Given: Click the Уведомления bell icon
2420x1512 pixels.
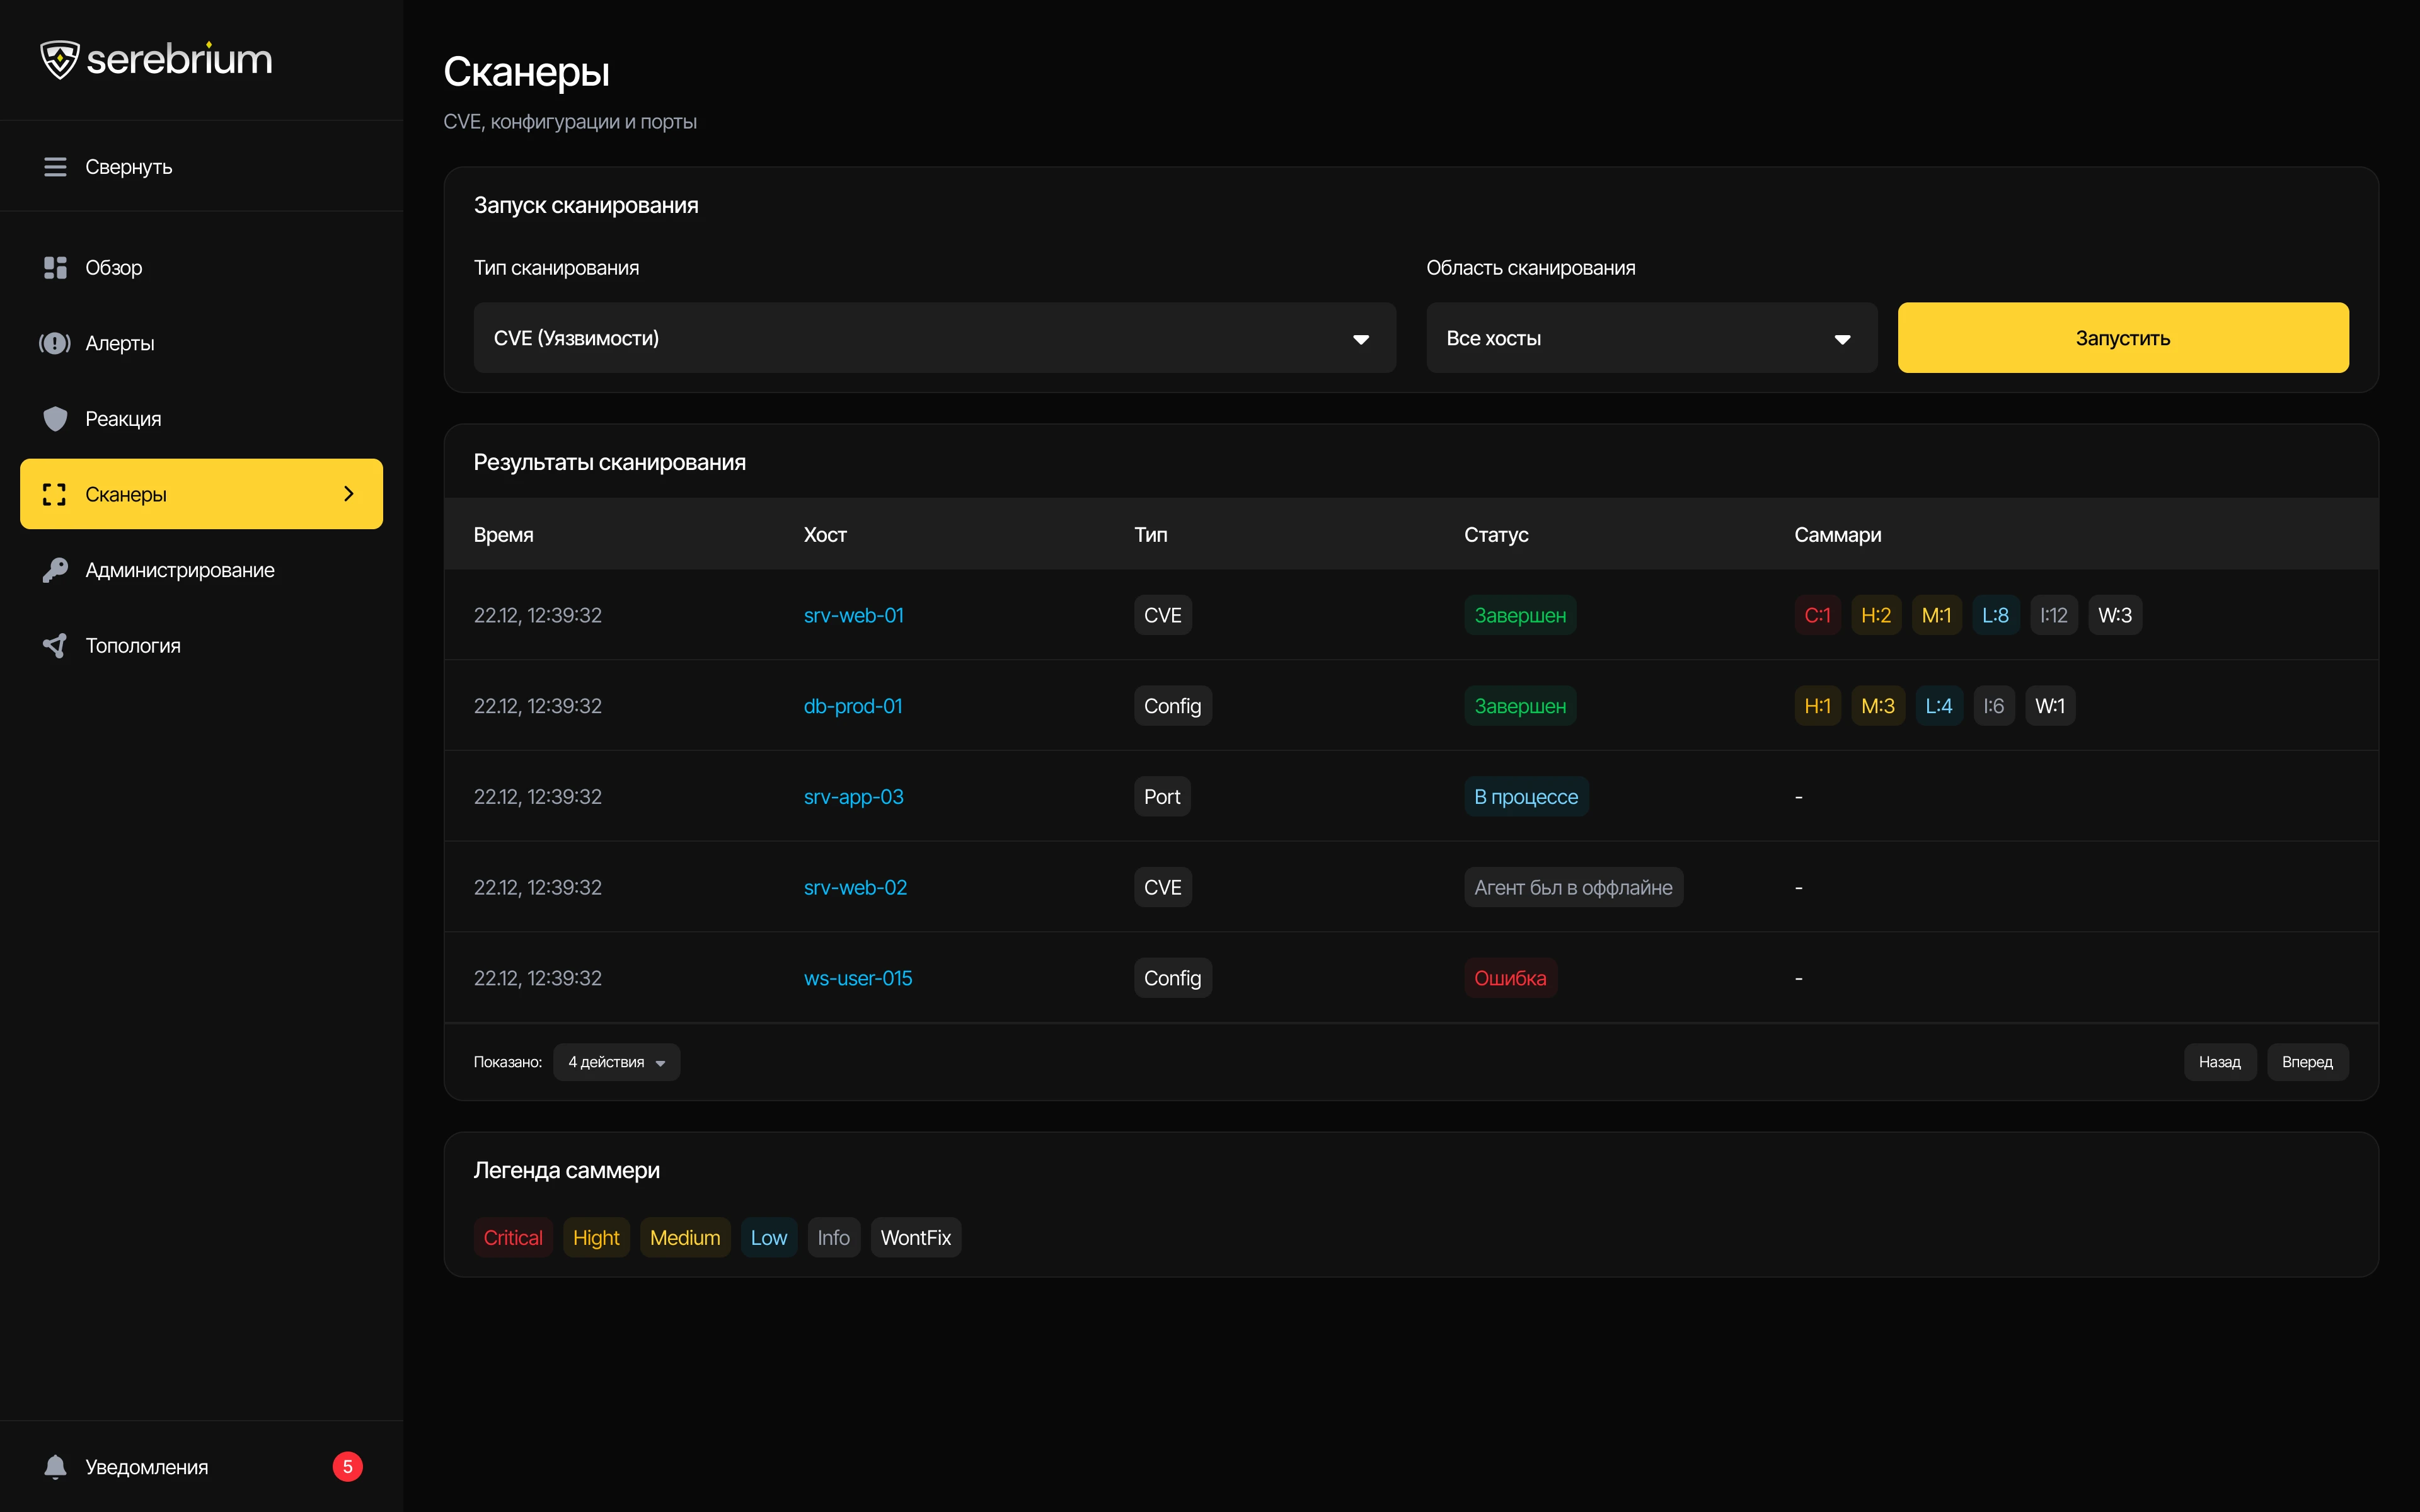Looking at the screenshot, I should (55, 1467).
